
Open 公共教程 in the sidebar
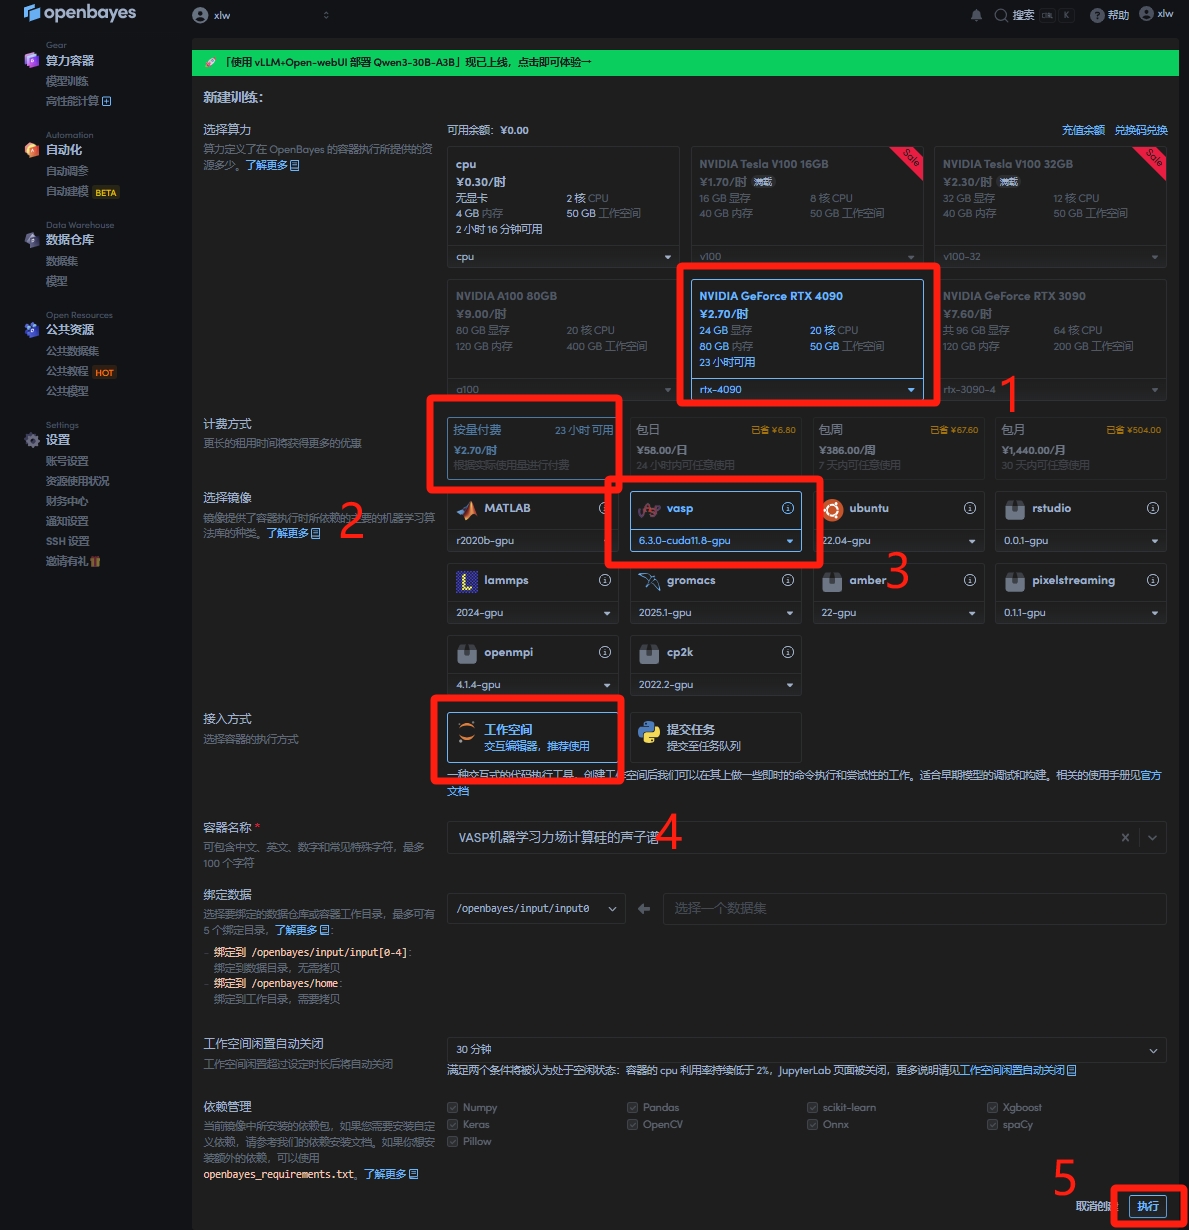pos(67,371)
